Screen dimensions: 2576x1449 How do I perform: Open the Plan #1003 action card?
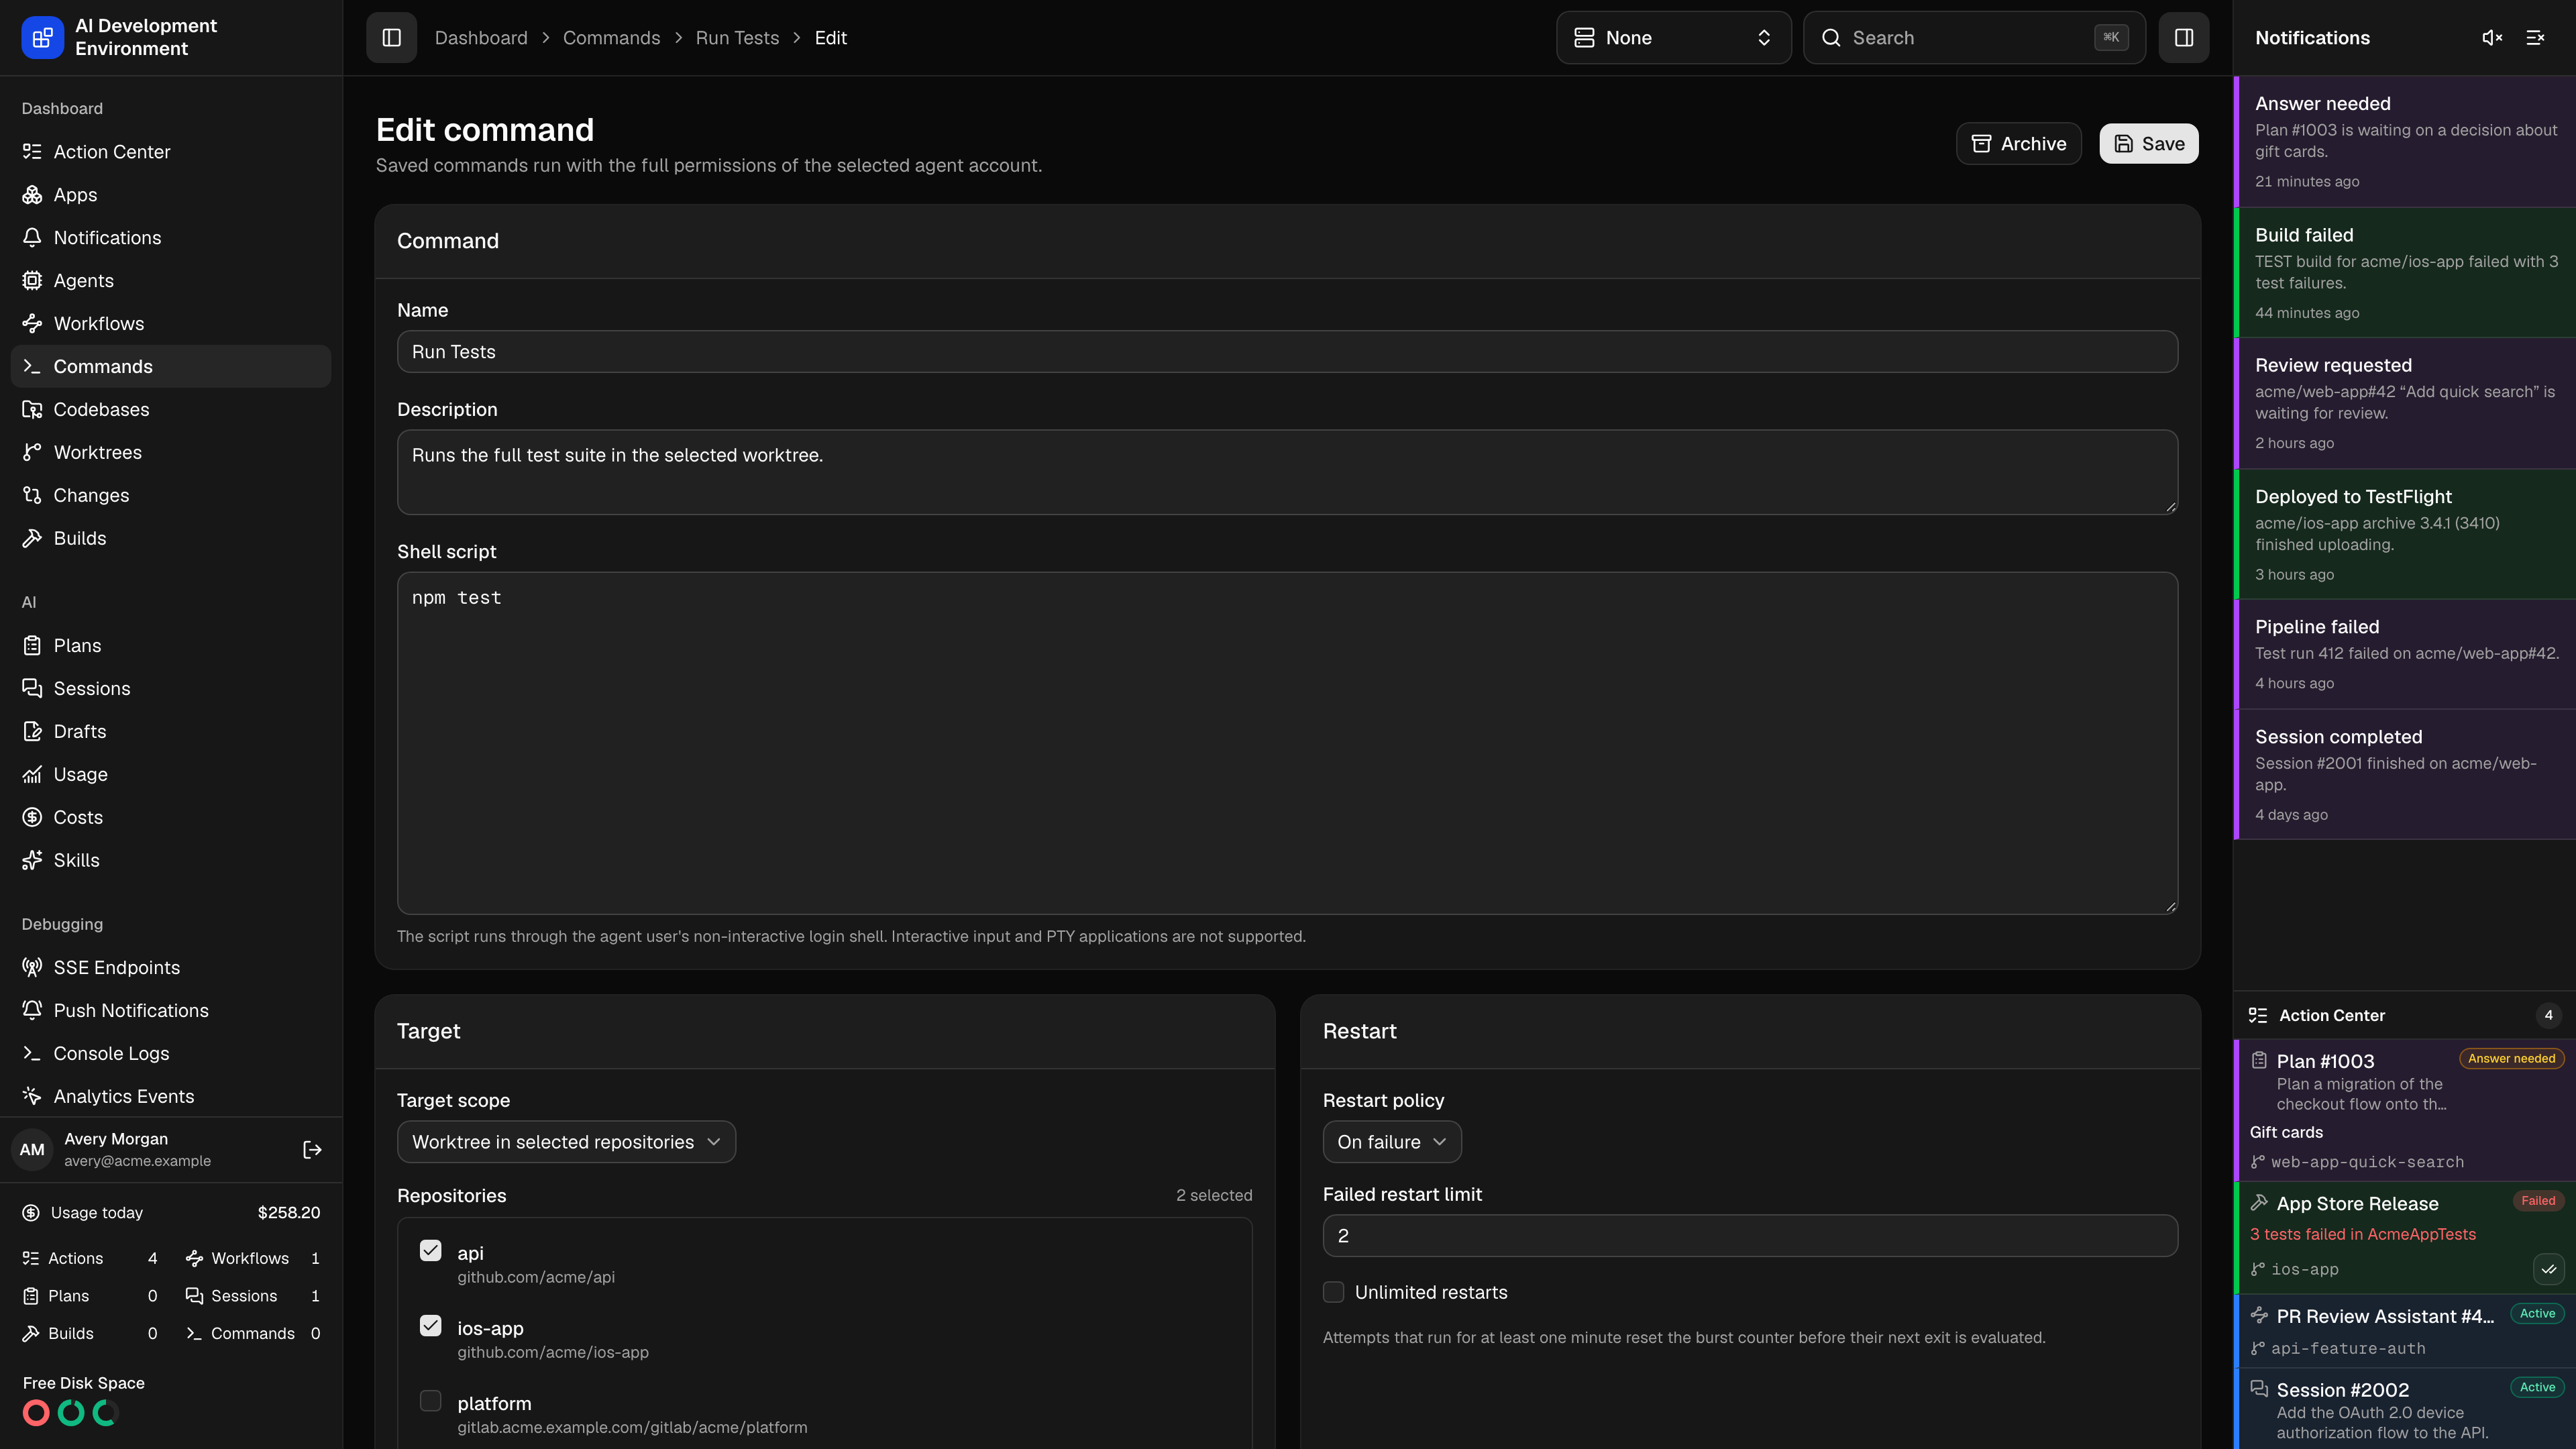[2404, 1110]
